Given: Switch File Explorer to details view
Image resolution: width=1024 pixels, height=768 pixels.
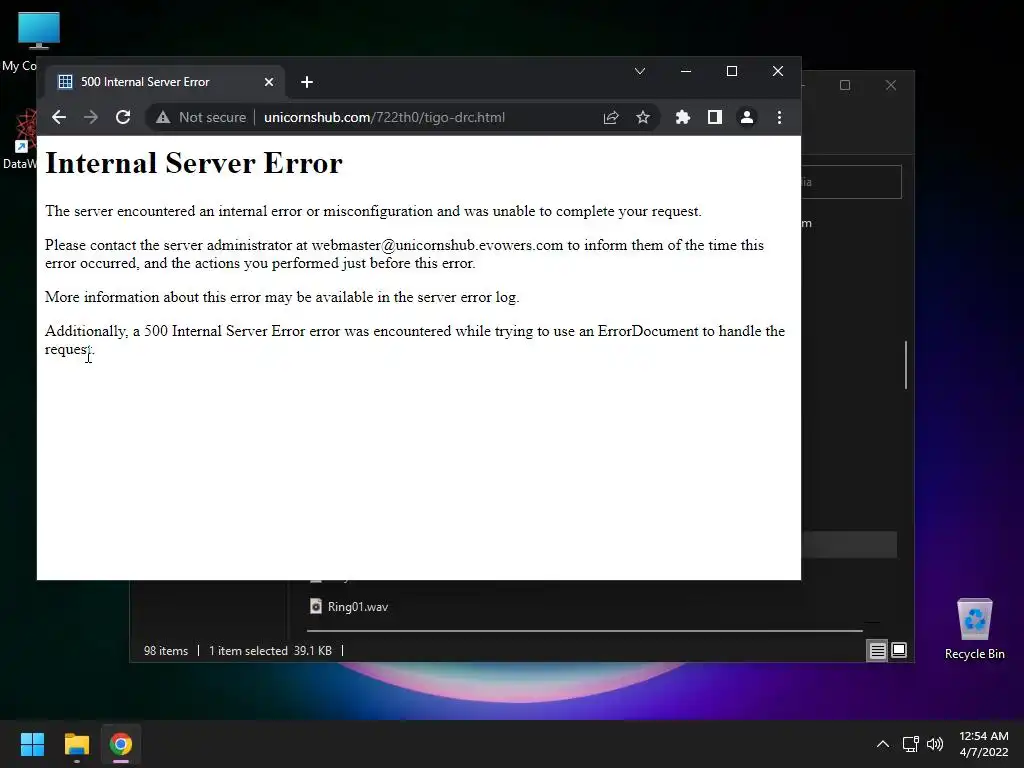Looking at the screenshot, I should pyautogui.click(x=877, y=650).
